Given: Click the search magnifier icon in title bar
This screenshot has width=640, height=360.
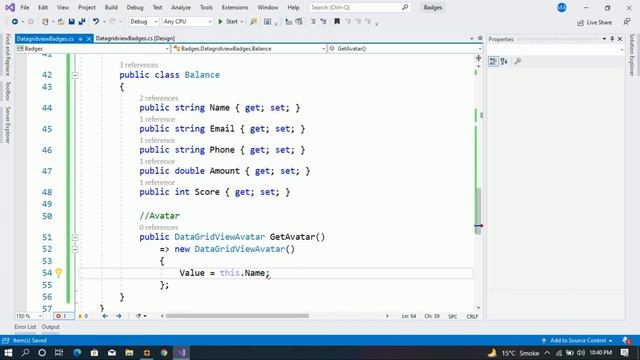Looking at the screenshot, I should [x=405, y=7].
